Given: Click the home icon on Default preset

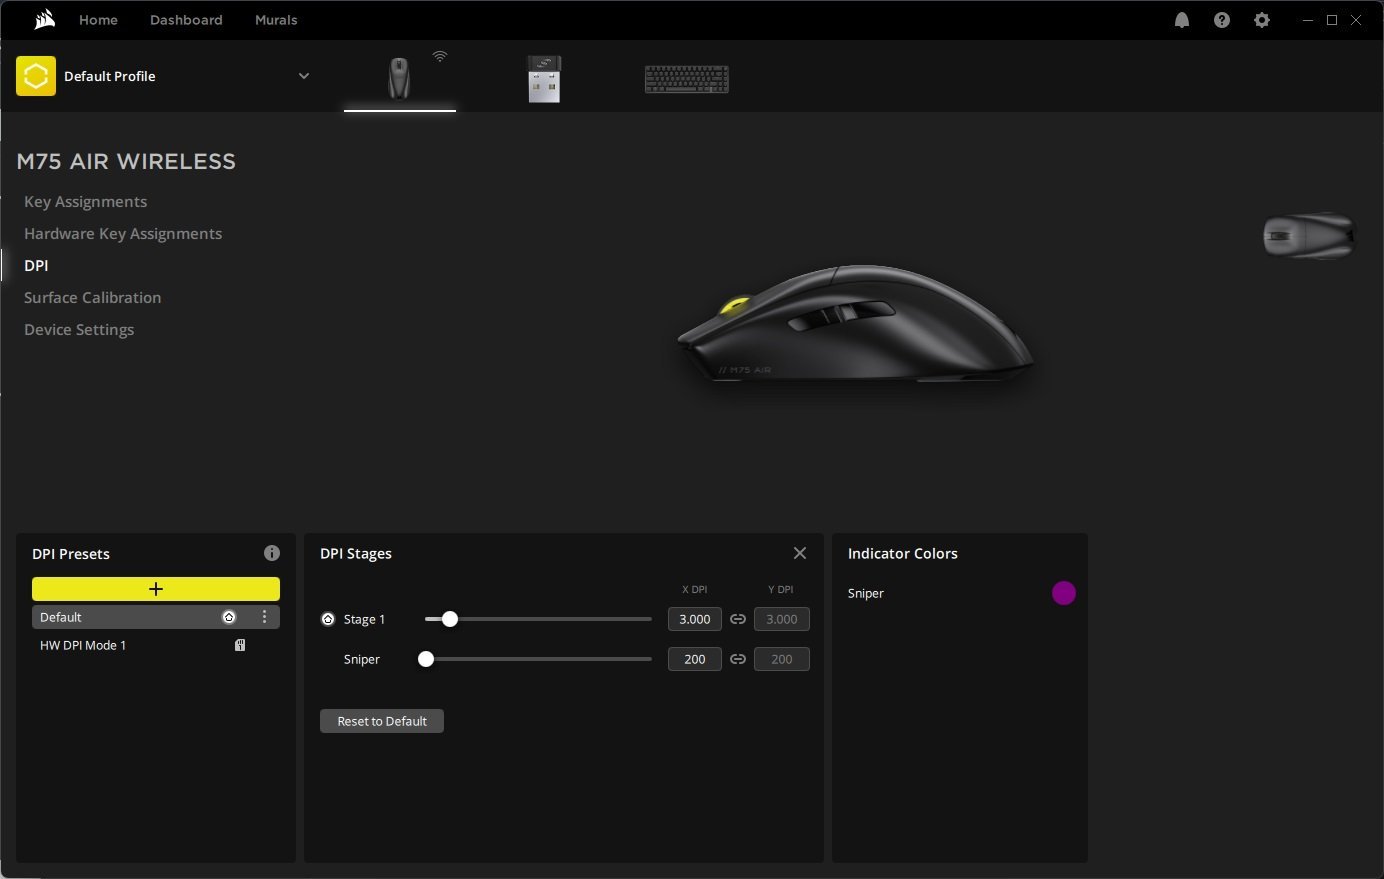Looking at the screenshot, I should click(x=229, y=617).
